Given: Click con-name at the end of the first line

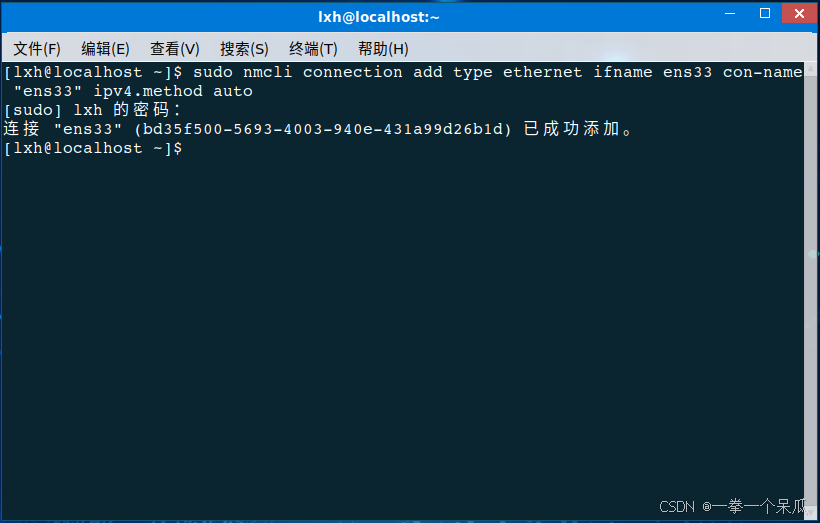Looking at the screenshot, I should (762, 72).
